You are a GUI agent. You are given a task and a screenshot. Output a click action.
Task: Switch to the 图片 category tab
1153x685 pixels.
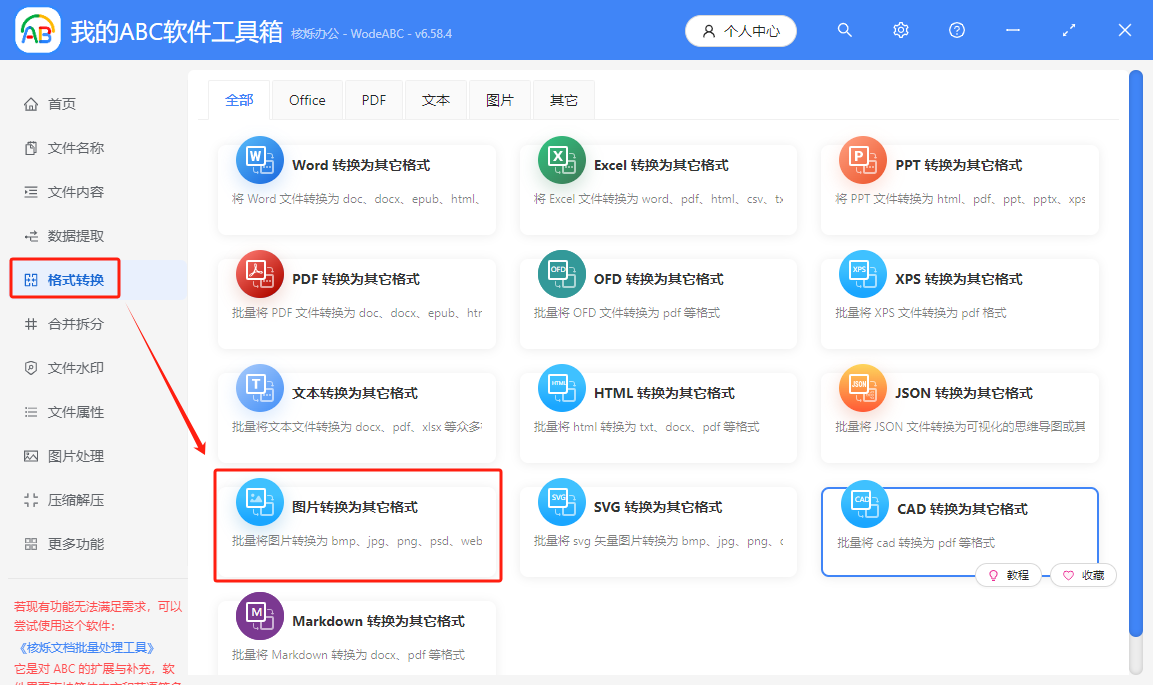pos(499,99)
